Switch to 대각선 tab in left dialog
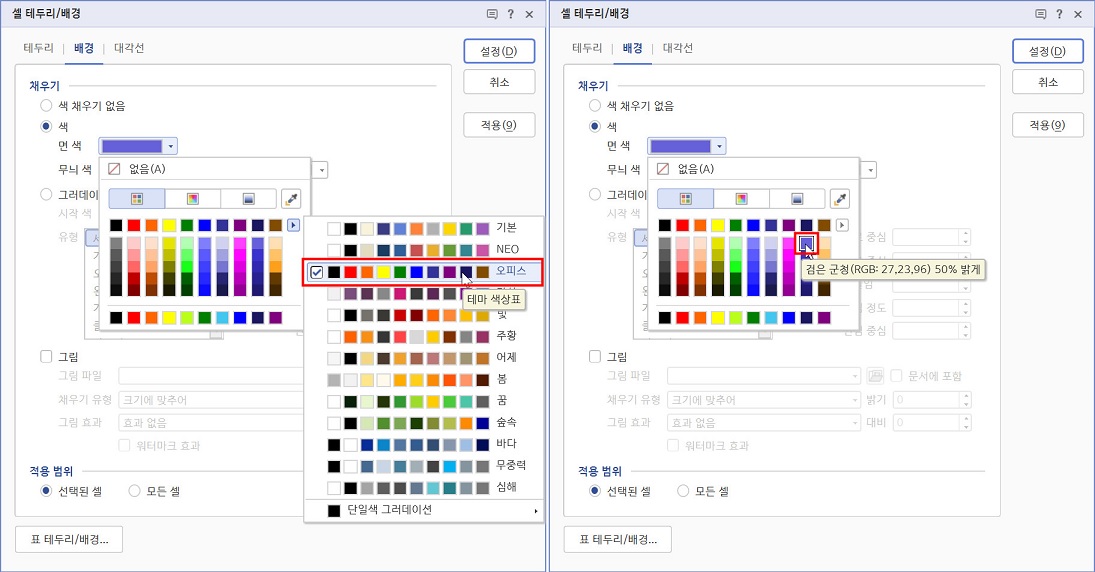 point(129,48)
